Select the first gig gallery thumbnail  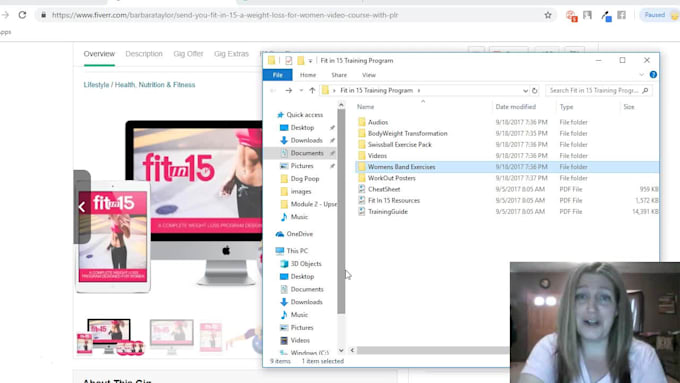110,337
